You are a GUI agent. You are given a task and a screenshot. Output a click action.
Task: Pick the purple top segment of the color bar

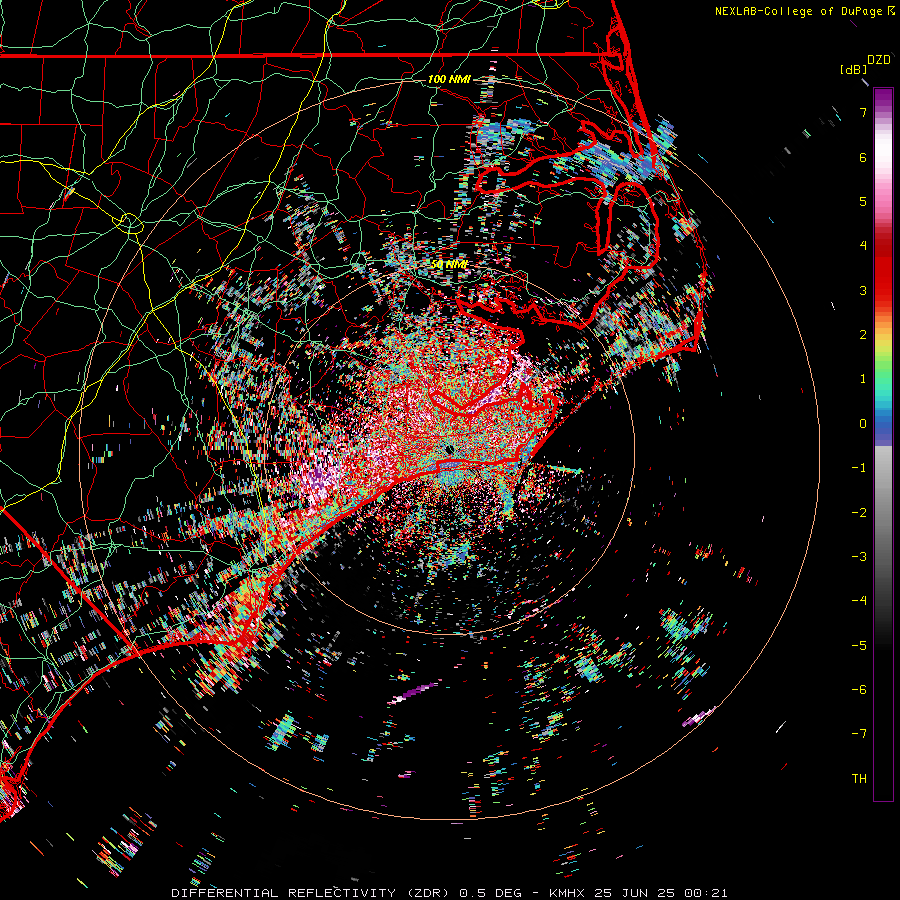883,98
